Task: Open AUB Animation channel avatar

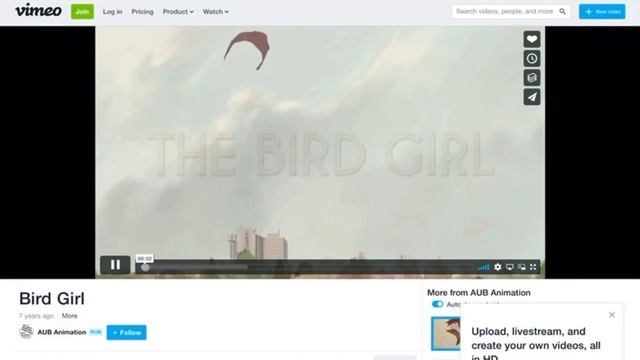Action: pyautogui.click(x=26, y=331)
